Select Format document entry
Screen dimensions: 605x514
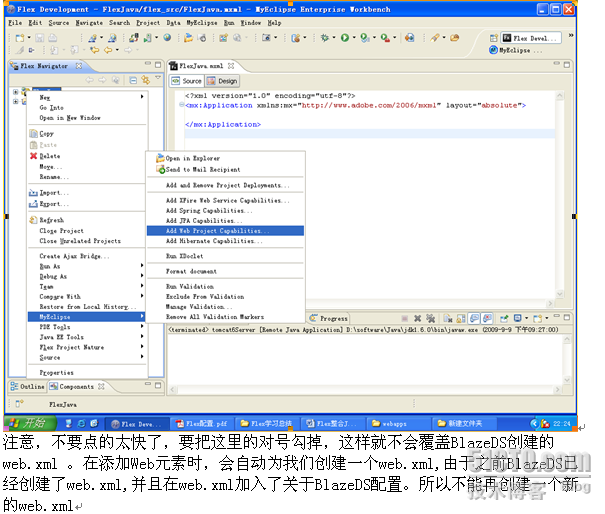pos(225,271)
